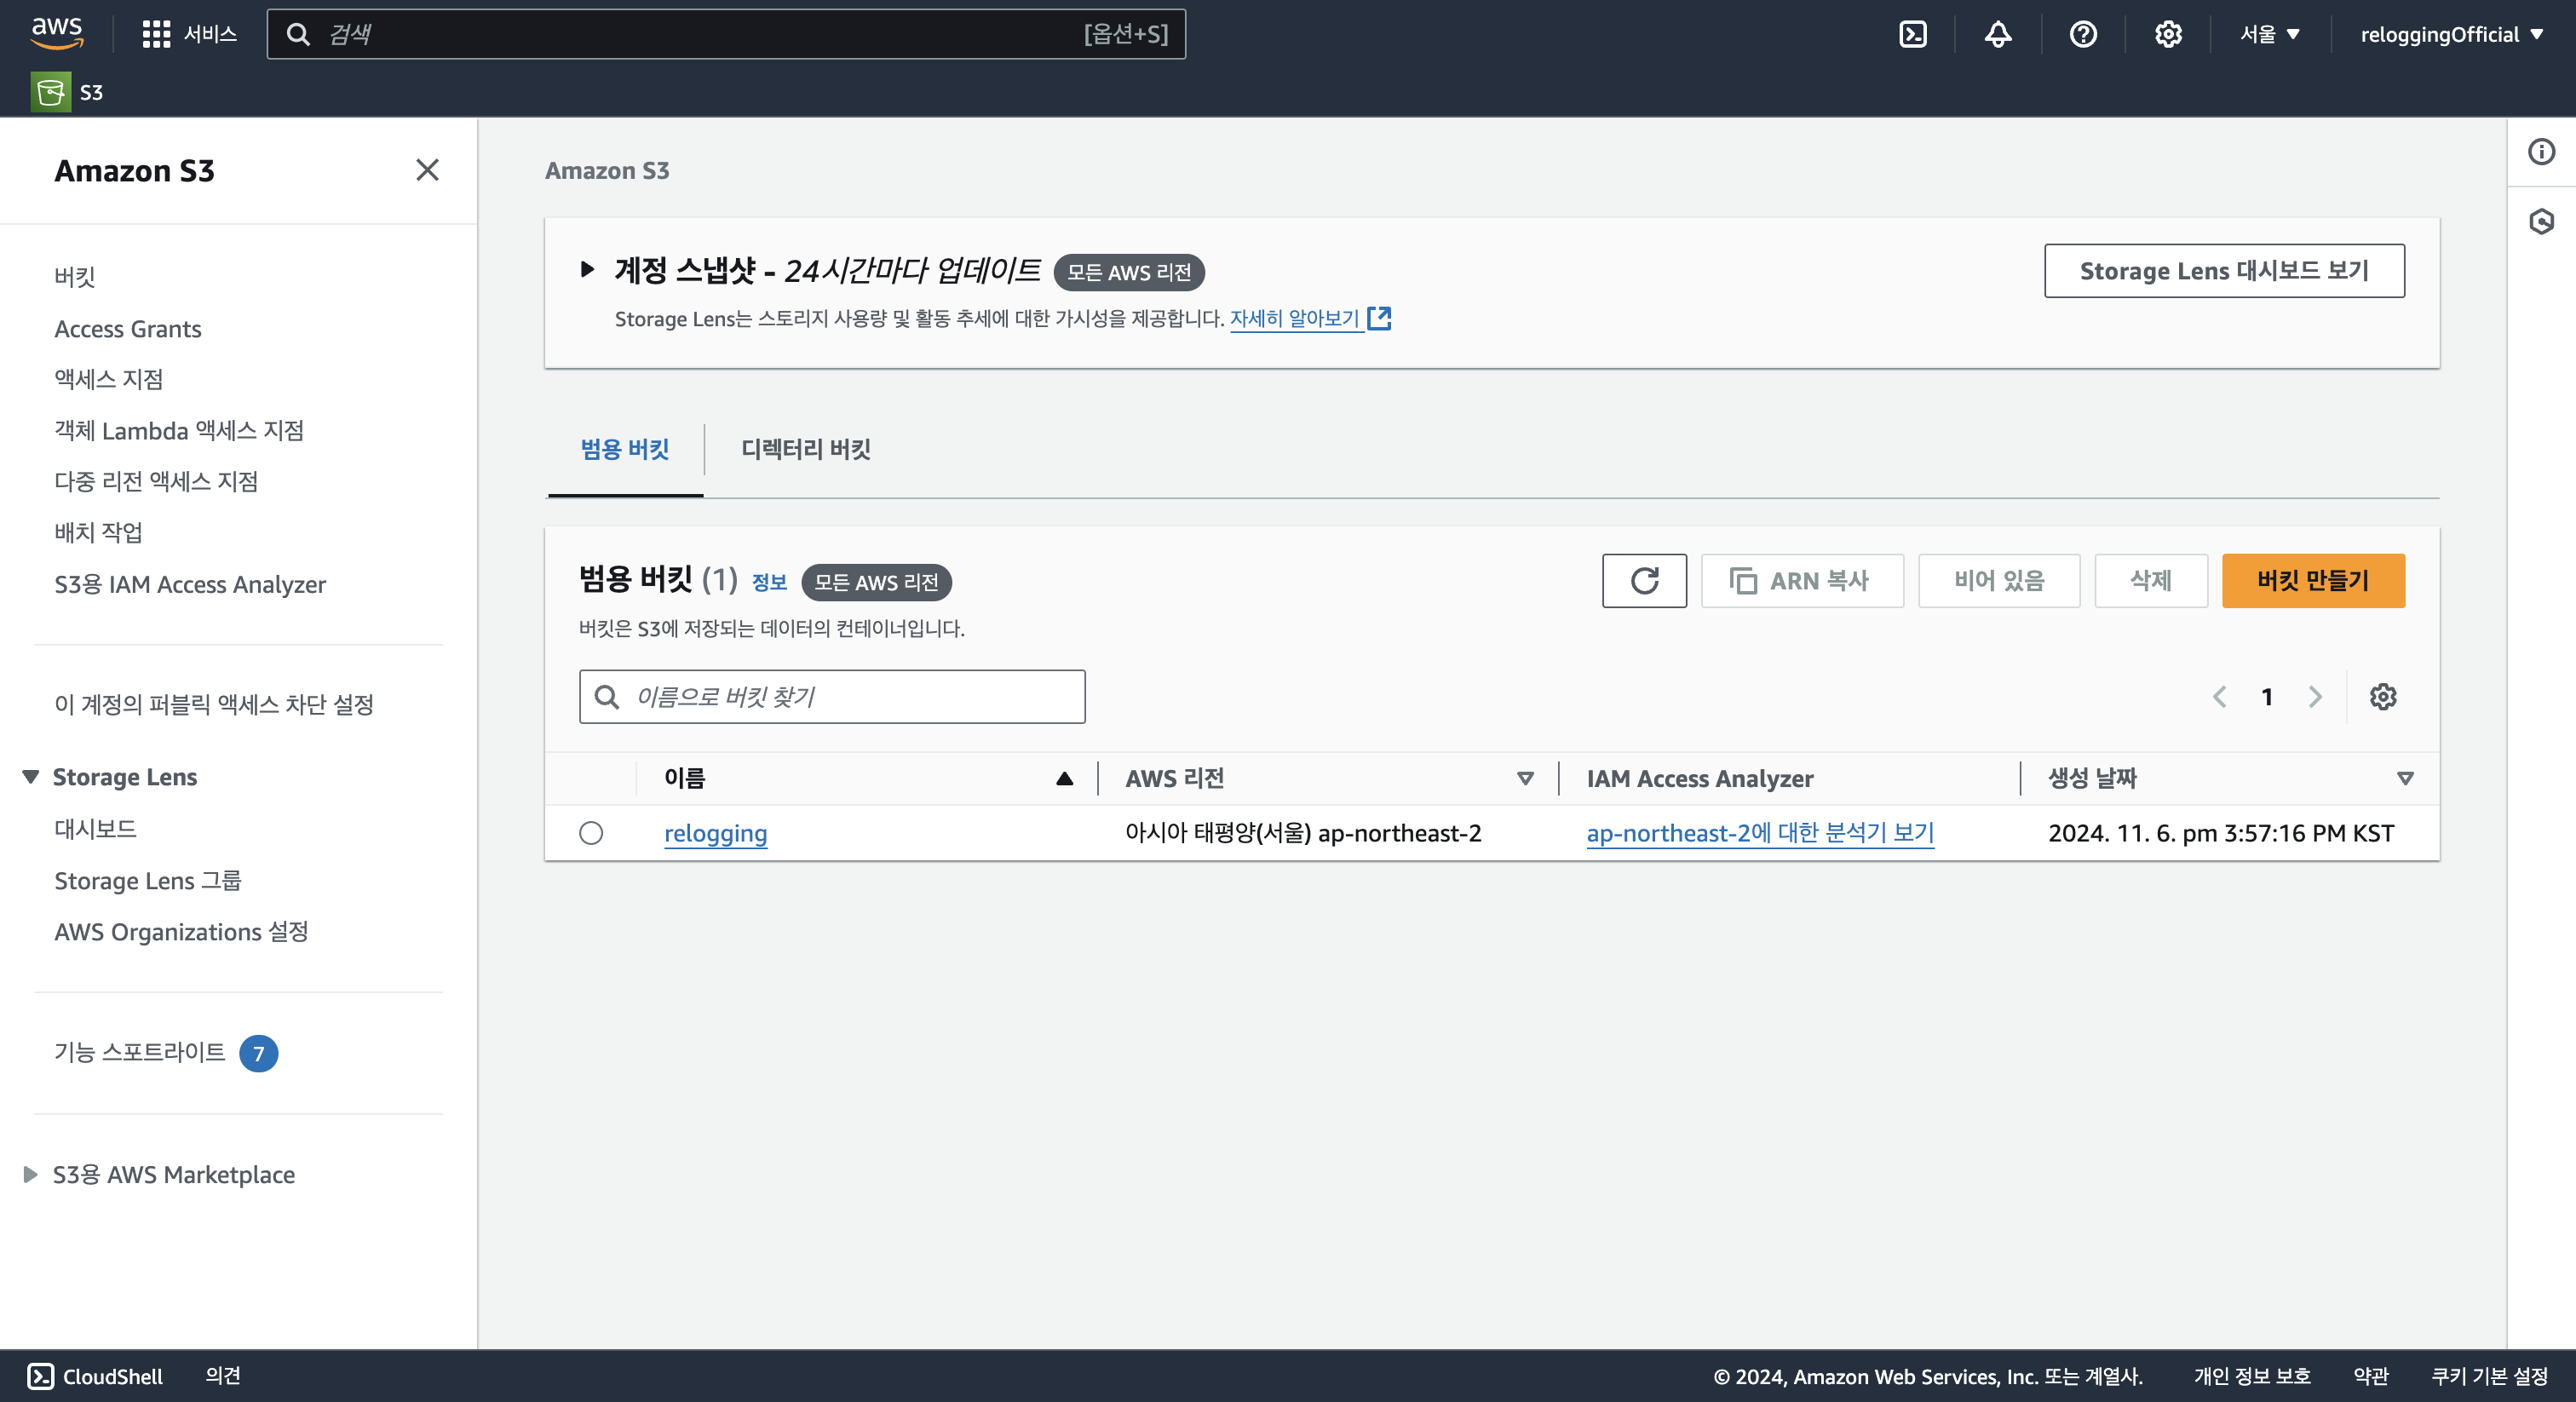The image size is (2576, 1402).
Task: Open Access Grants in the sidebar
Action: pos(128,329)
